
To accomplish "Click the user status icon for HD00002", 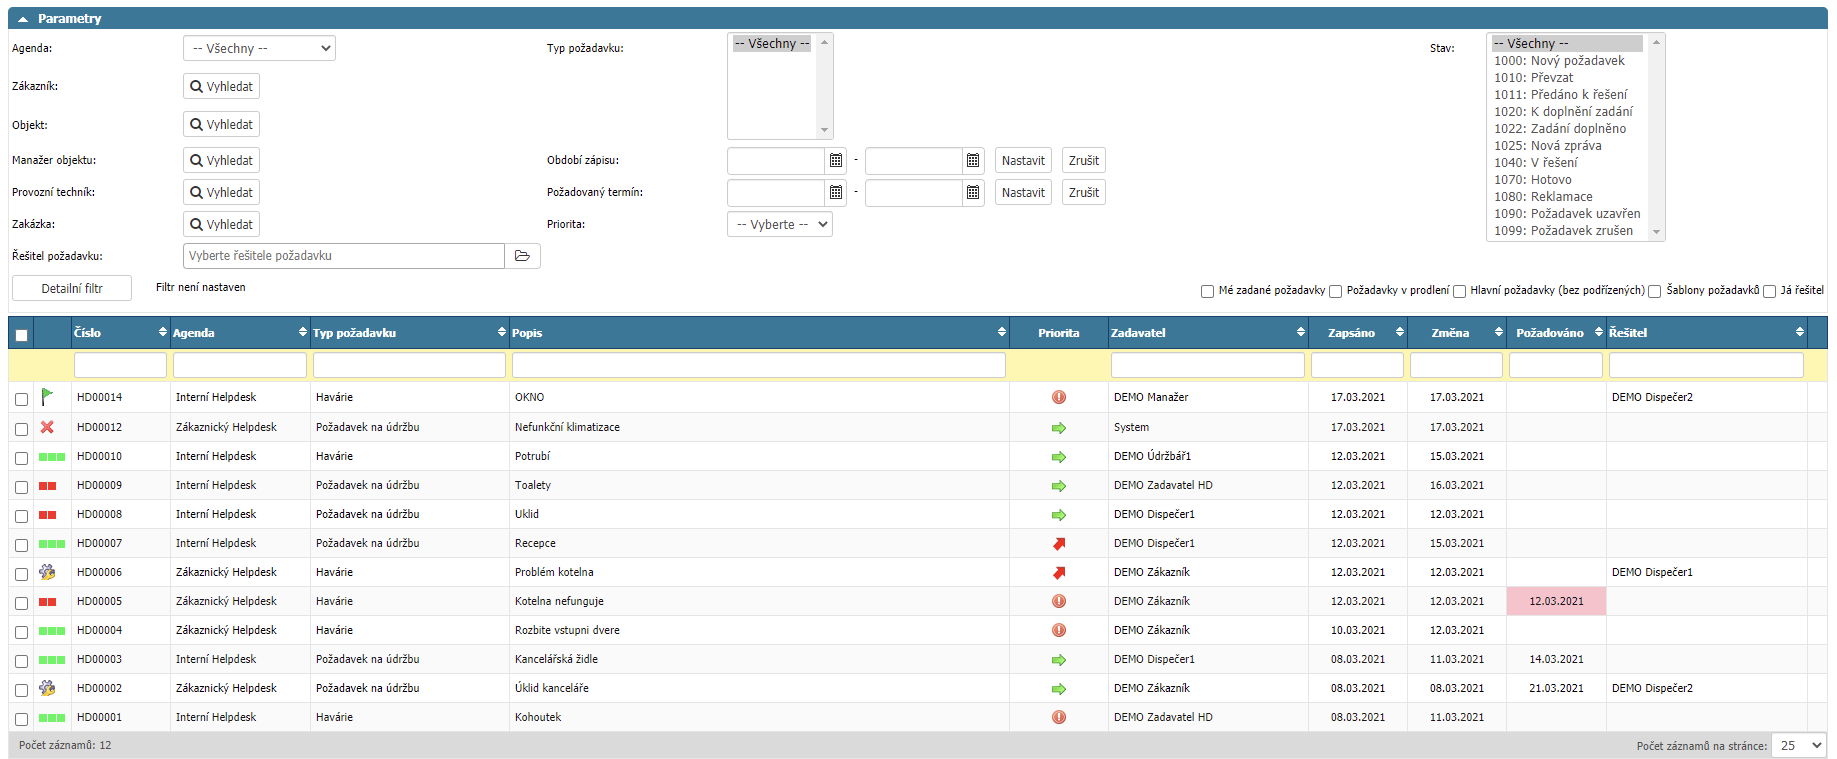I will pyautogui.click(x=47, y=688).
